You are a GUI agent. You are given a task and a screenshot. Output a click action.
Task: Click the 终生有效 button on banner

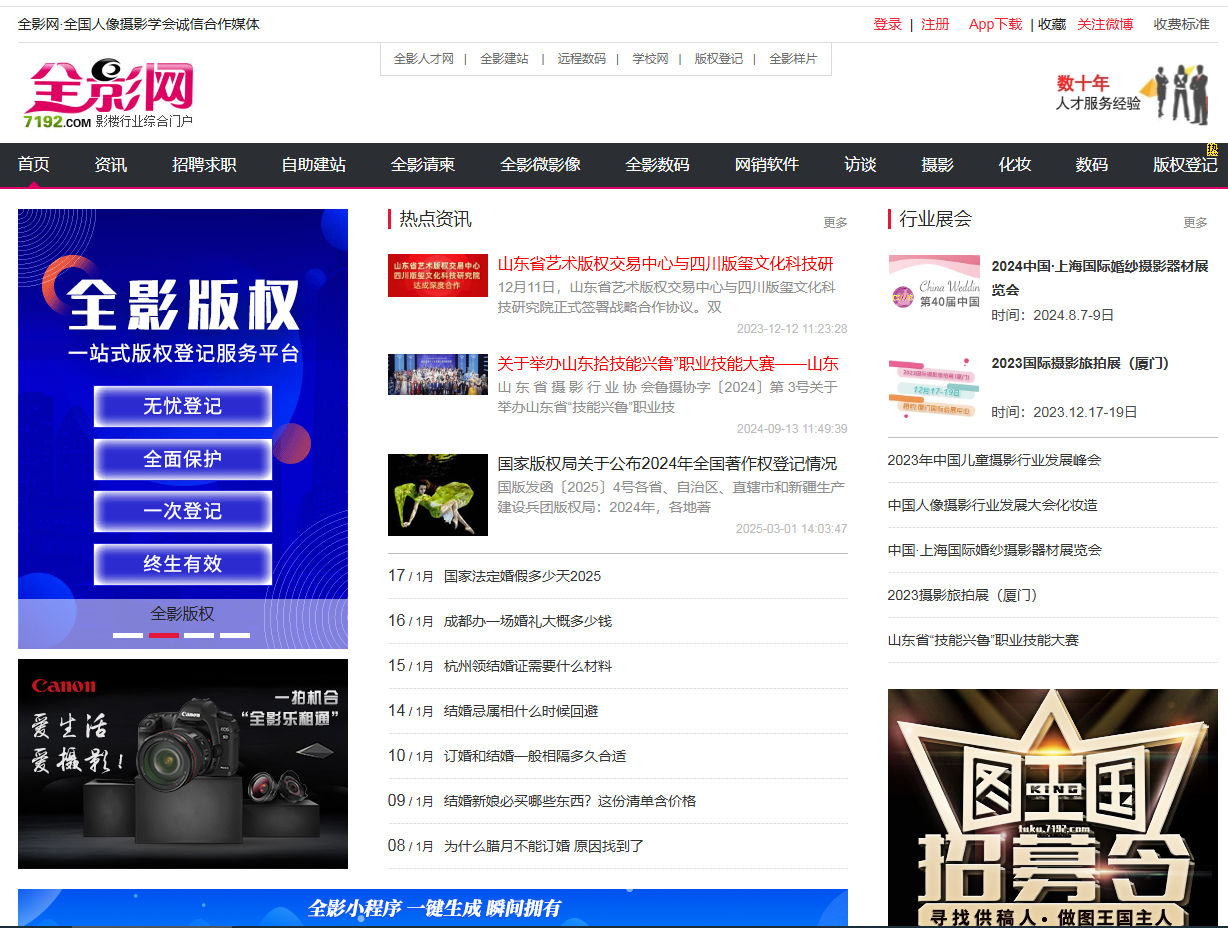[183, 564]
